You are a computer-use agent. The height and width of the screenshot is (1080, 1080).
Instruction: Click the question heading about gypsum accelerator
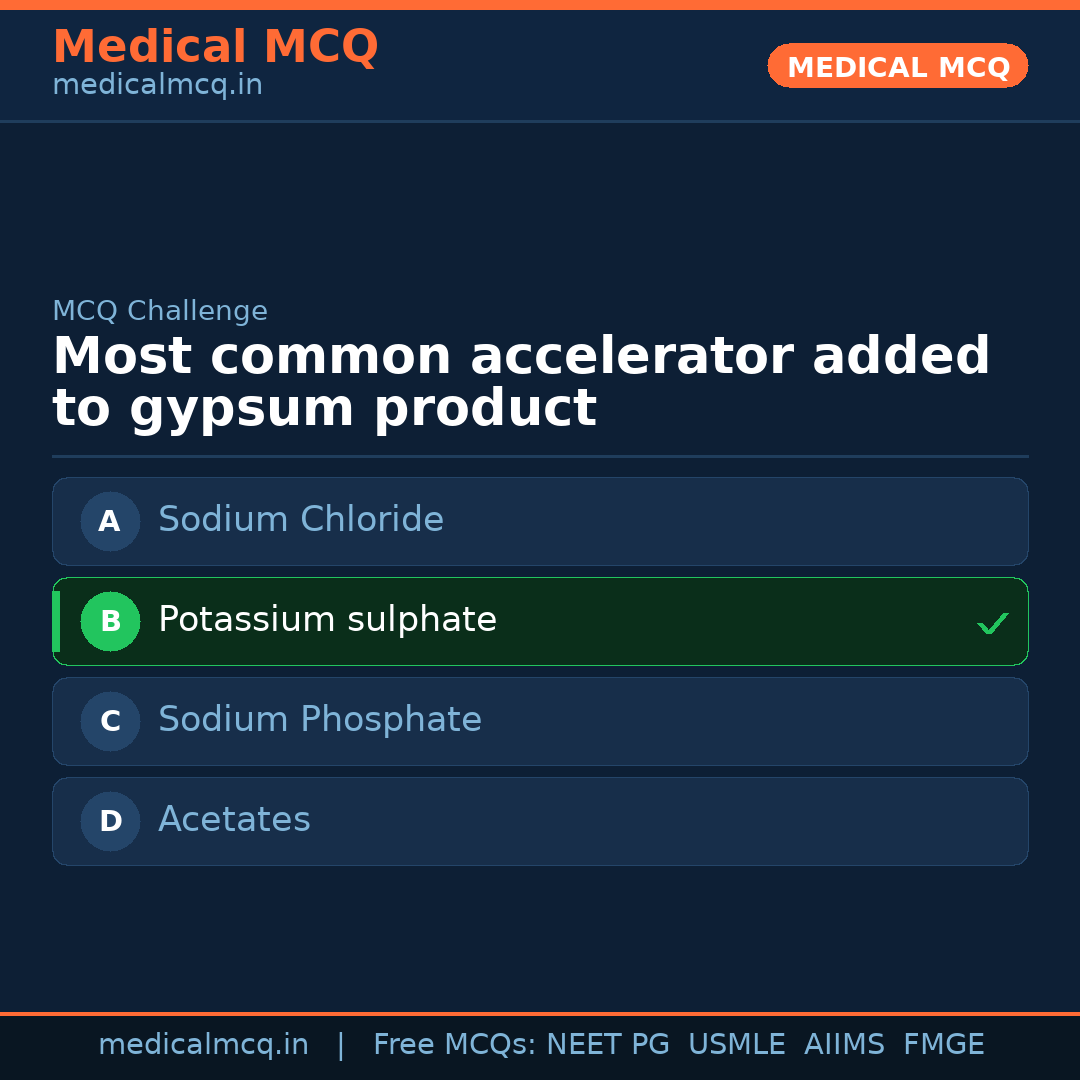point(520,383)
